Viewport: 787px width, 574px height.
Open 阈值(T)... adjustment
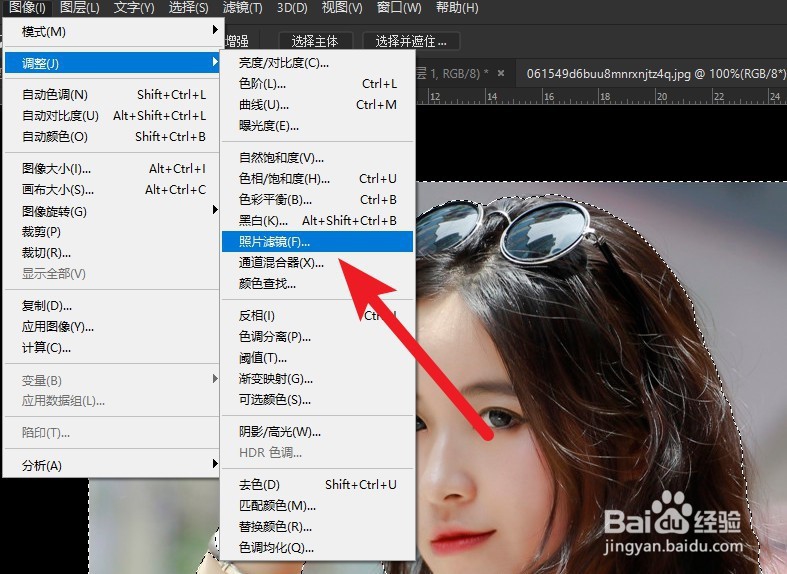[x=317, y=358]
